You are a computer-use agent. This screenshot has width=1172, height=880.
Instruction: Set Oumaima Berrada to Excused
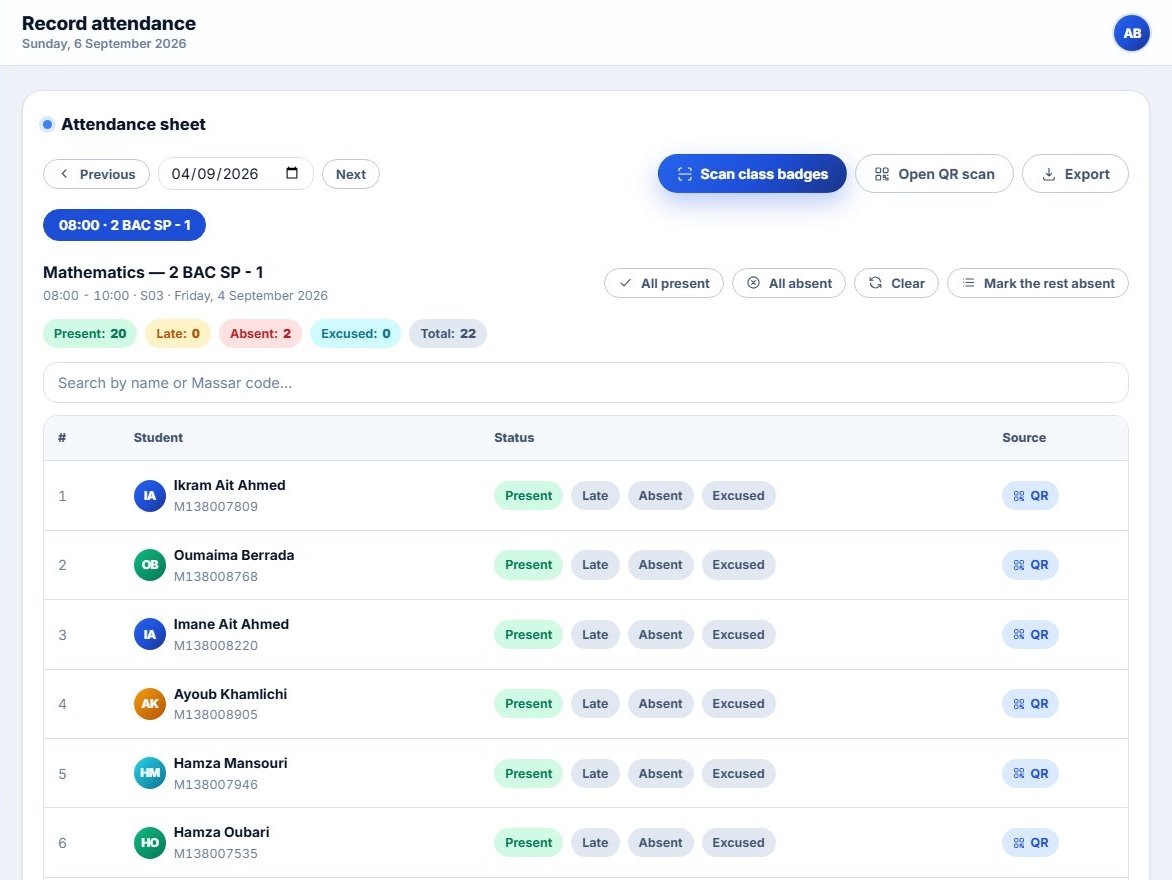pyautogui.click(x=738, y=564)
